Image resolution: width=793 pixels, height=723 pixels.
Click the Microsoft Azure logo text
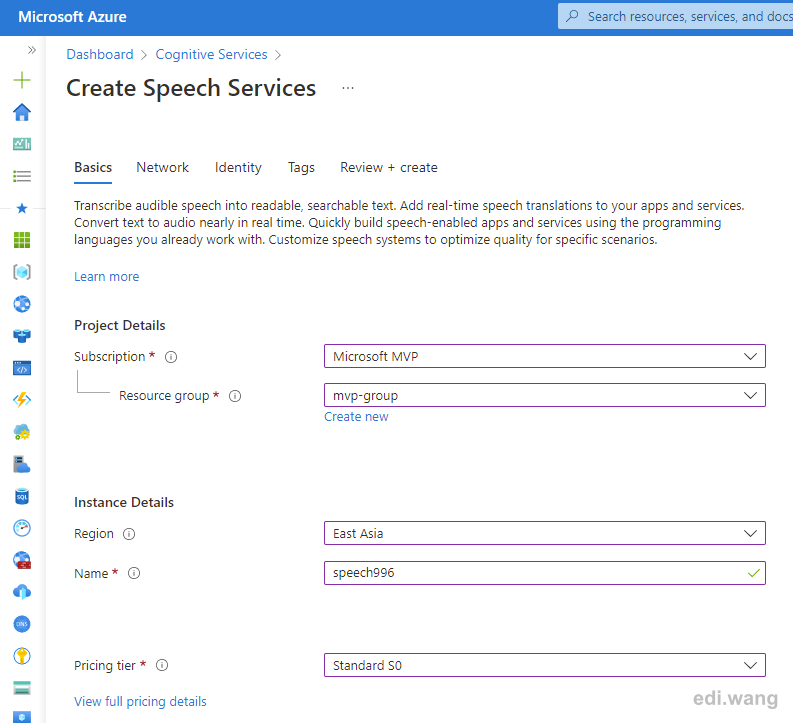[72, 17]
